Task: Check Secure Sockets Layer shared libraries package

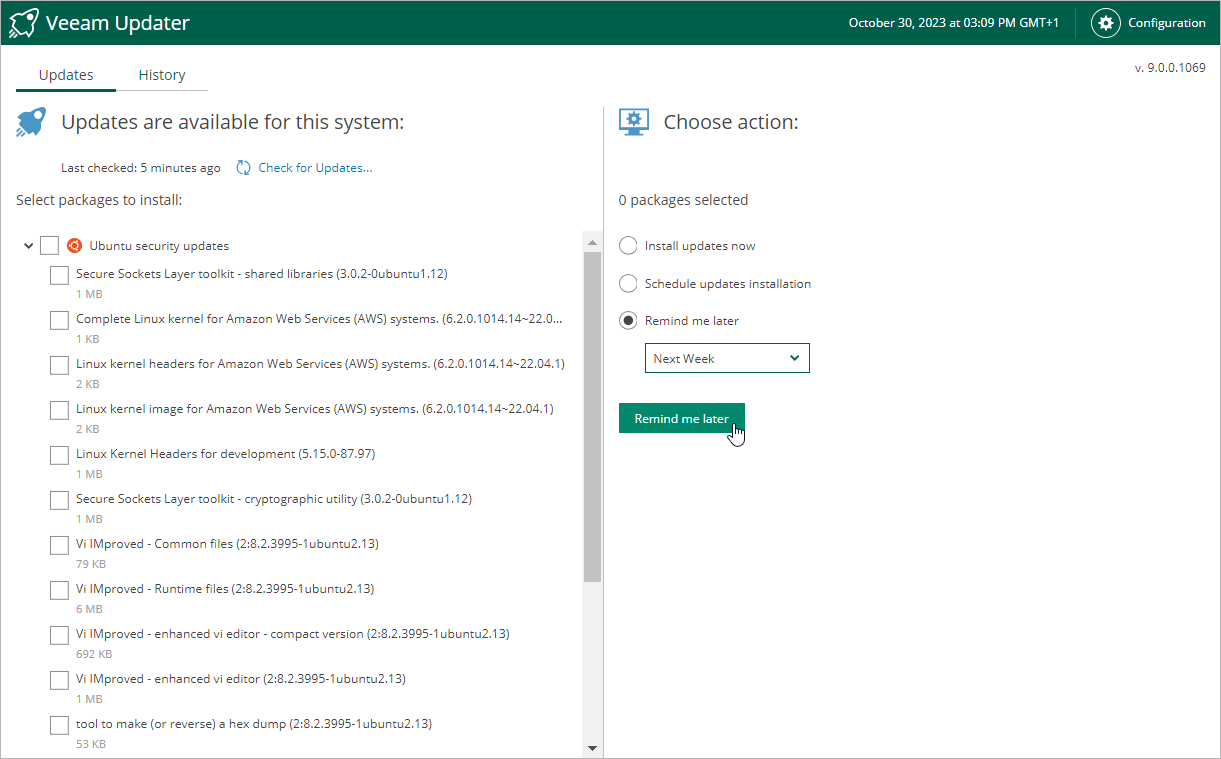Action: (x=59, y=275)
